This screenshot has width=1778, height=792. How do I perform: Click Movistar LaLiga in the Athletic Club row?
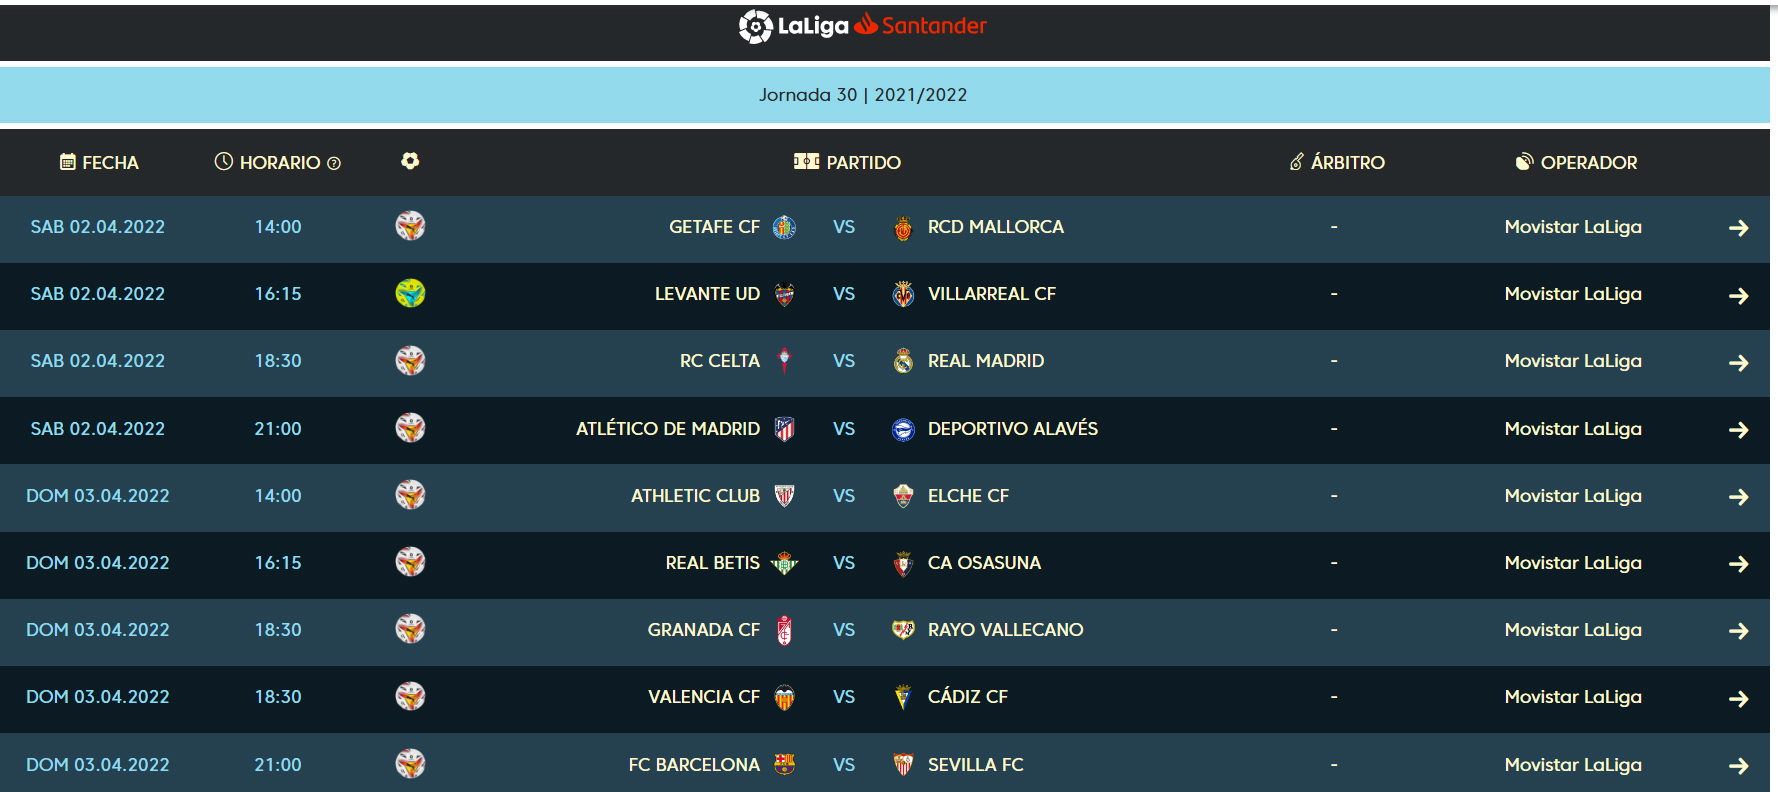pyautogui.click(x=1572, y=496)
